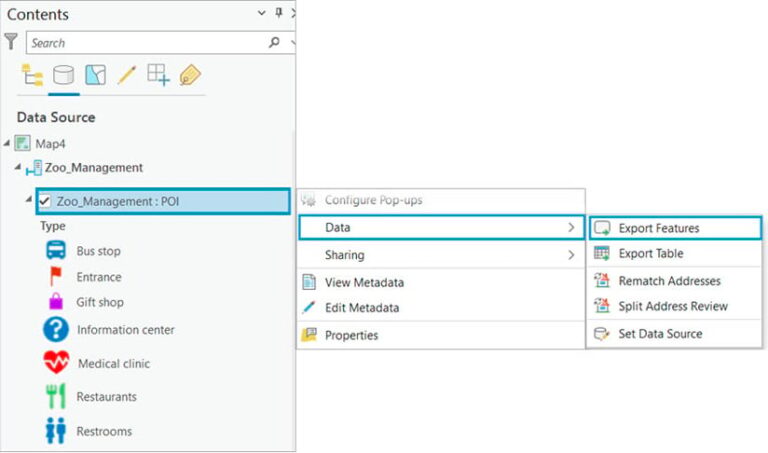Click the Export Table icon
This screenshot has width=768, height=453.
pyautogui.click(x=602, y=253)
